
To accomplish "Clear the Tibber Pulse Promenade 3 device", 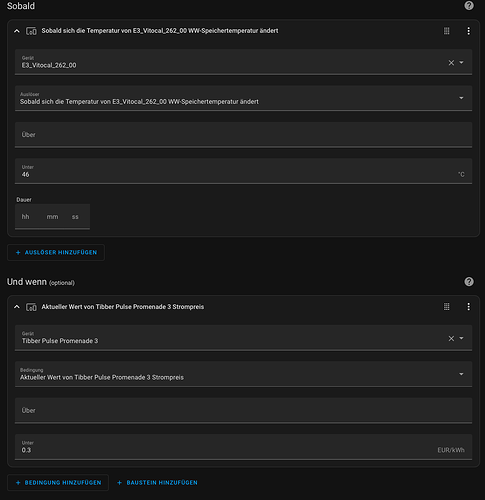I will pos(451,338).
